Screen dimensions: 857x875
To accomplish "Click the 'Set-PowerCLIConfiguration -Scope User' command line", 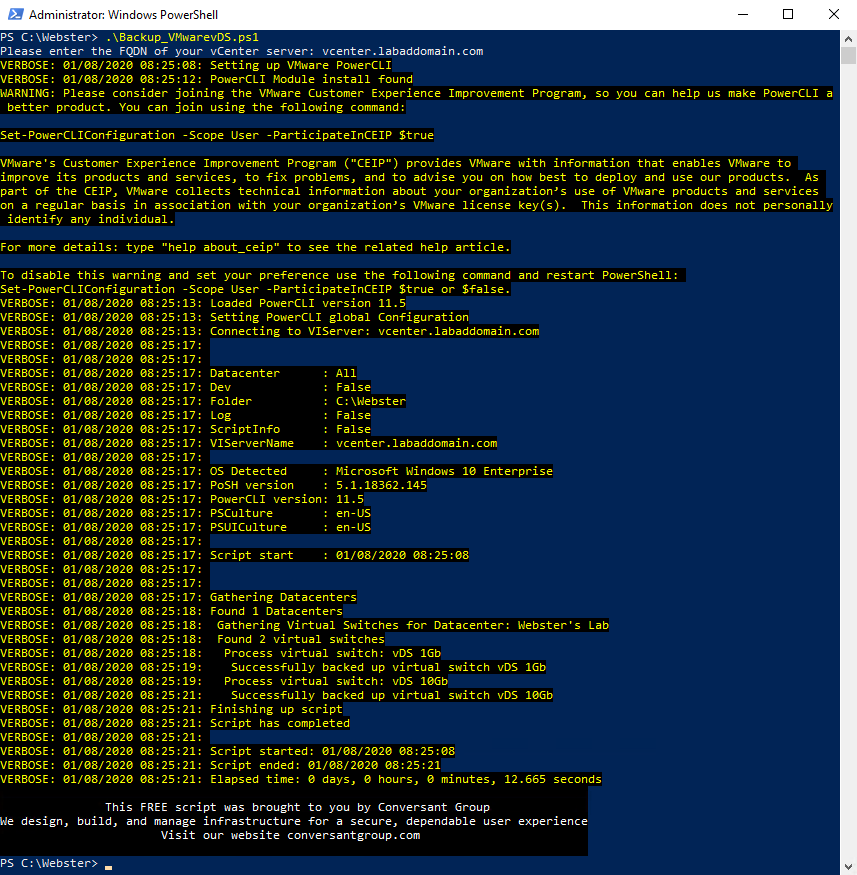I will pyautogui.click(x=217, y=135).
